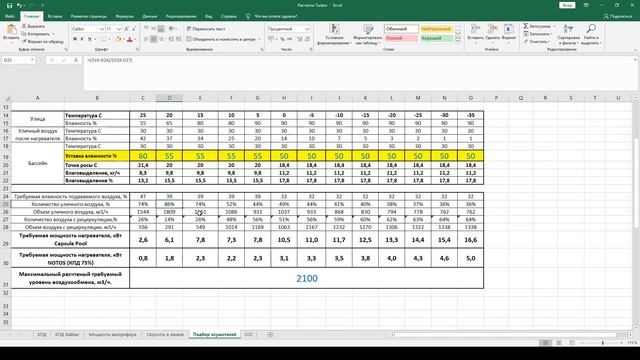
Task: Open sheet tab Мощность калорифера
Action: click(x=113, y=334)
